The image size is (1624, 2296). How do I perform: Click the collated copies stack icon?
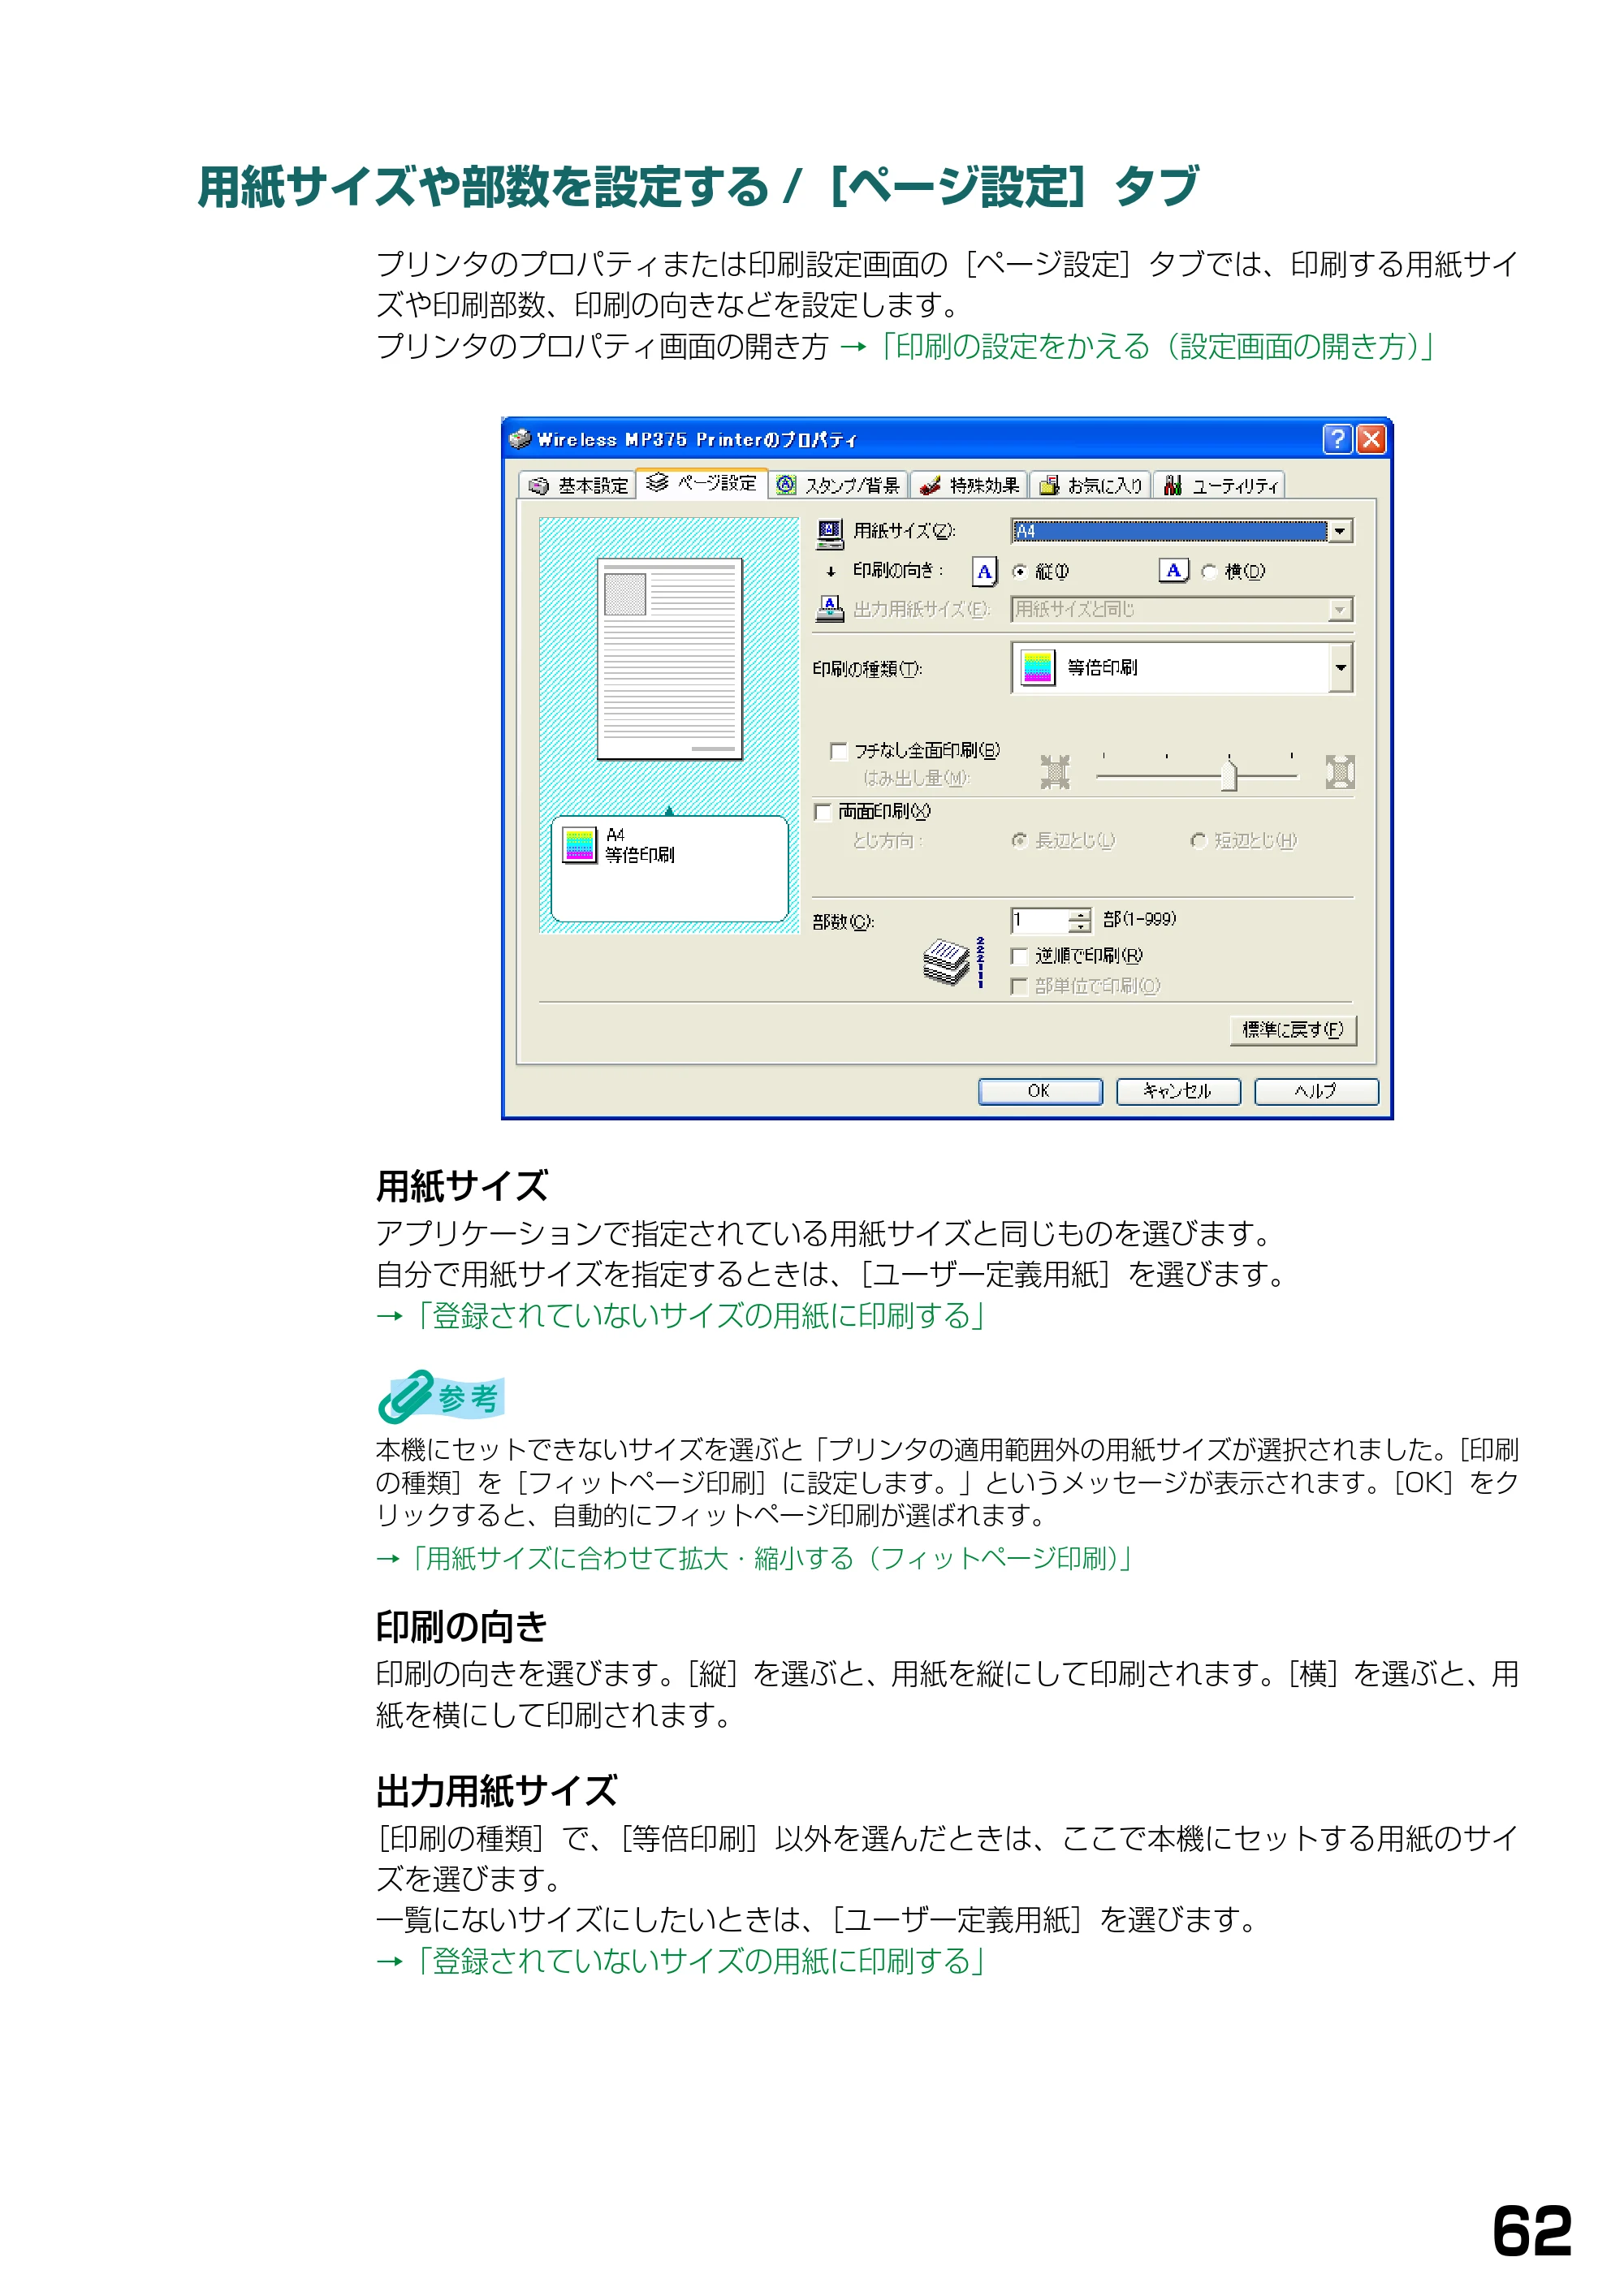click(x=954, y=962)
